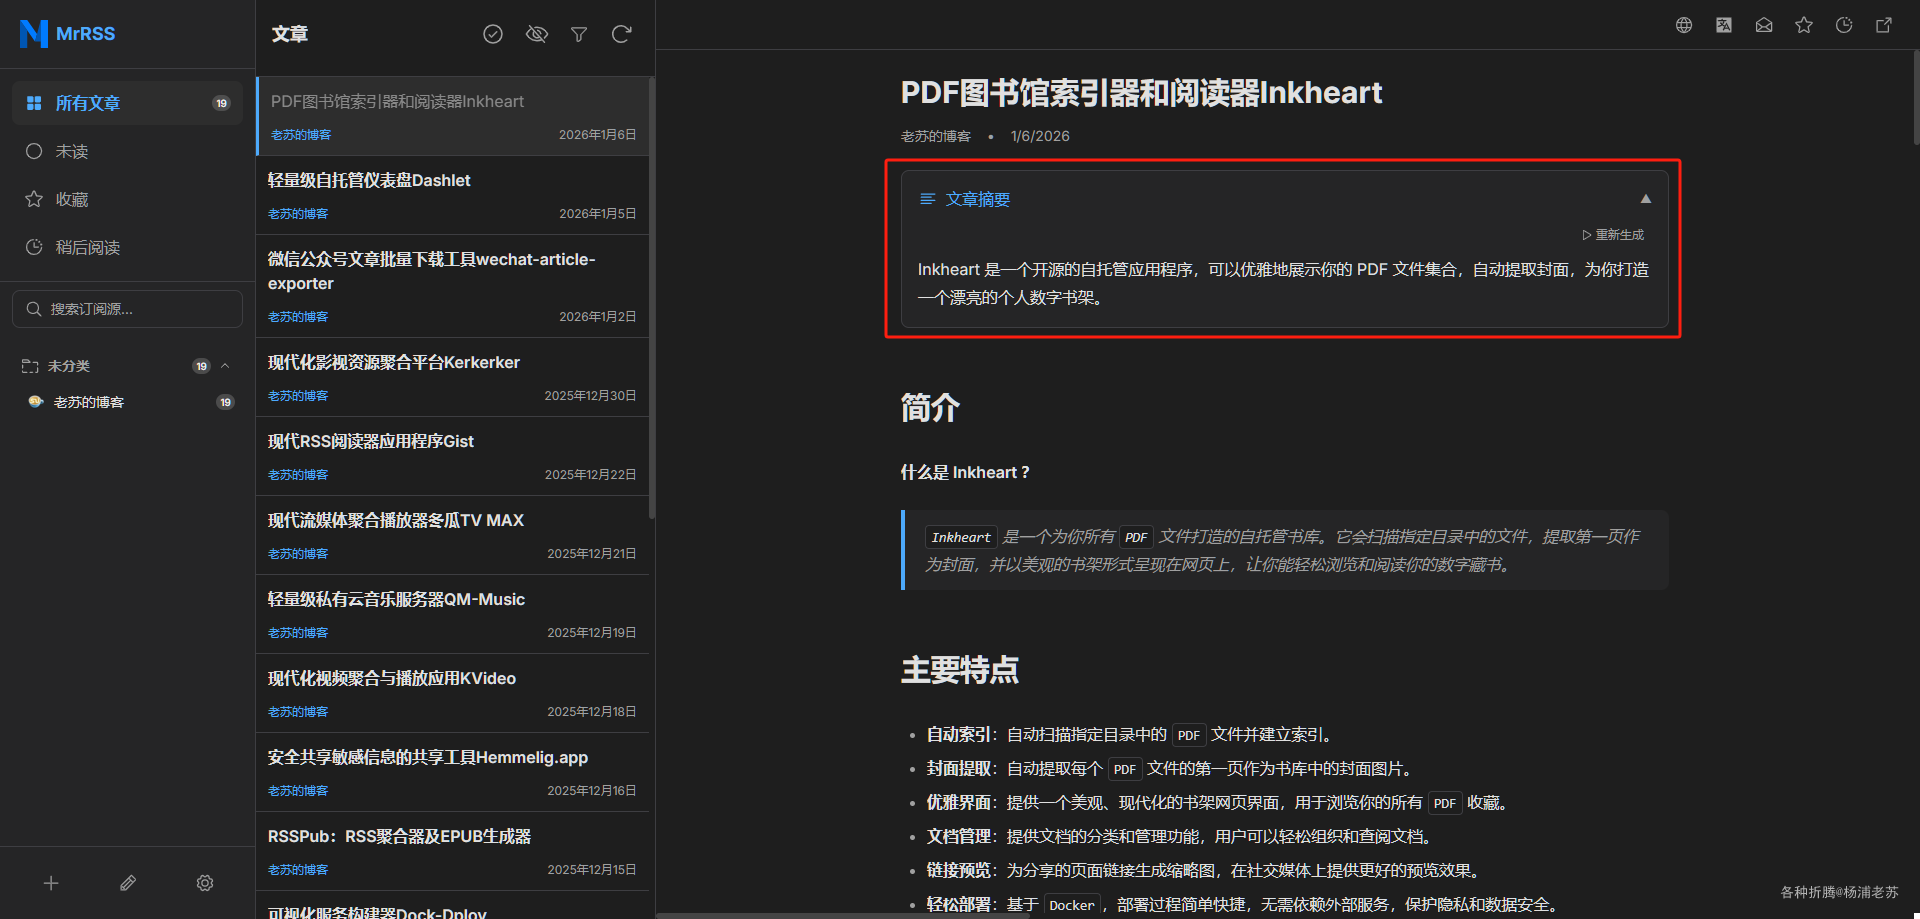Viewport: 1920px width, 919px height.
Task: Add article to read later clock icon
Action: (x=1844, y=25)
